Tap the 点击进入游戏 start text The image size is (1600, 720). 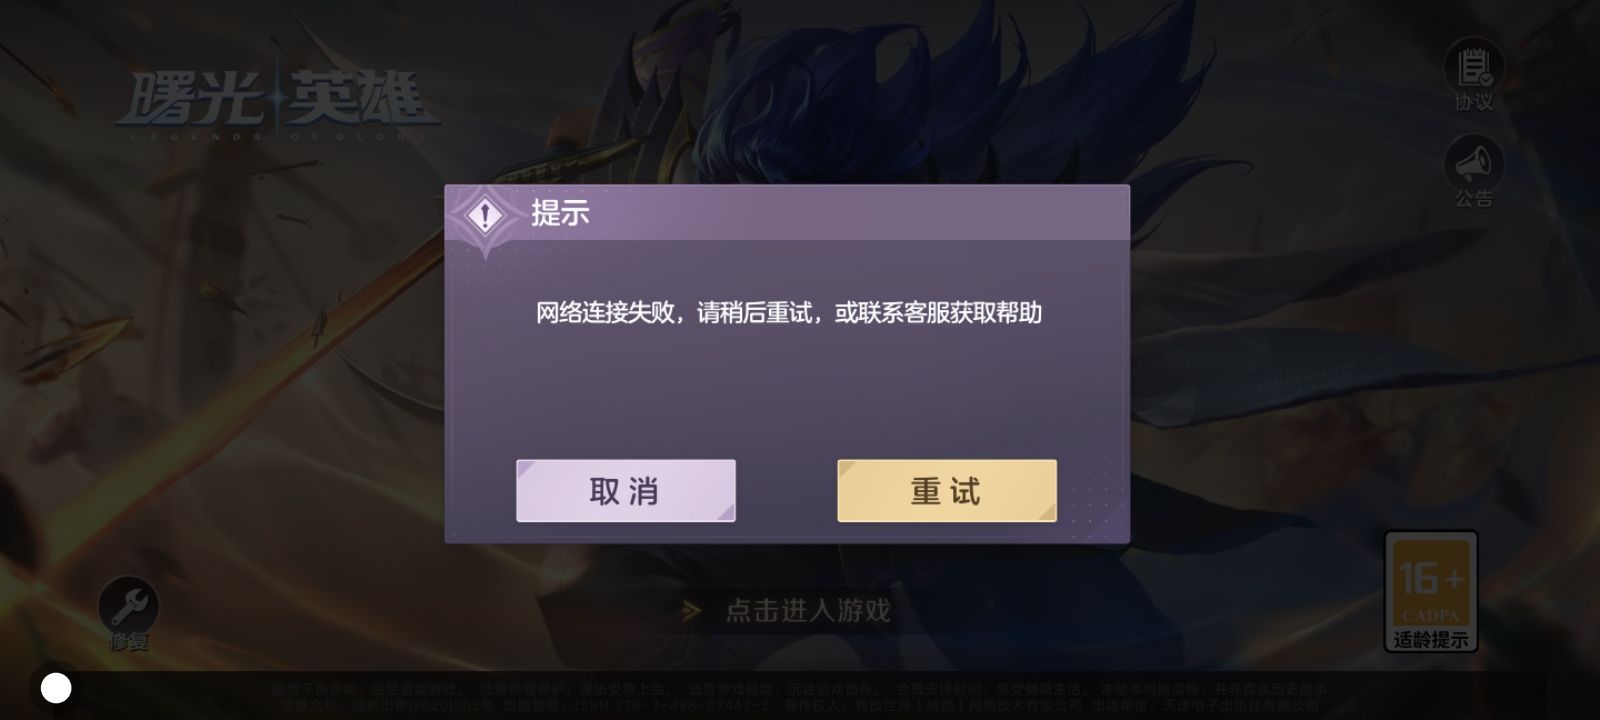808,610
